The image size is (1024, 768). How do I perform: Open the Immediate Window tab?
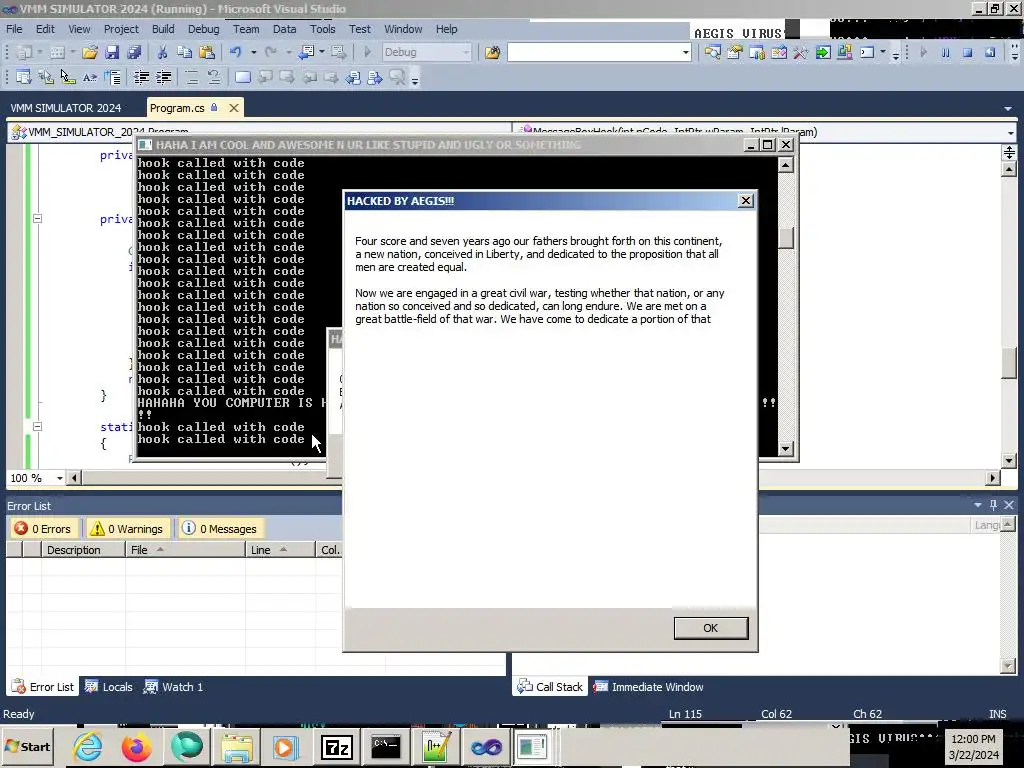coord(648,686)
